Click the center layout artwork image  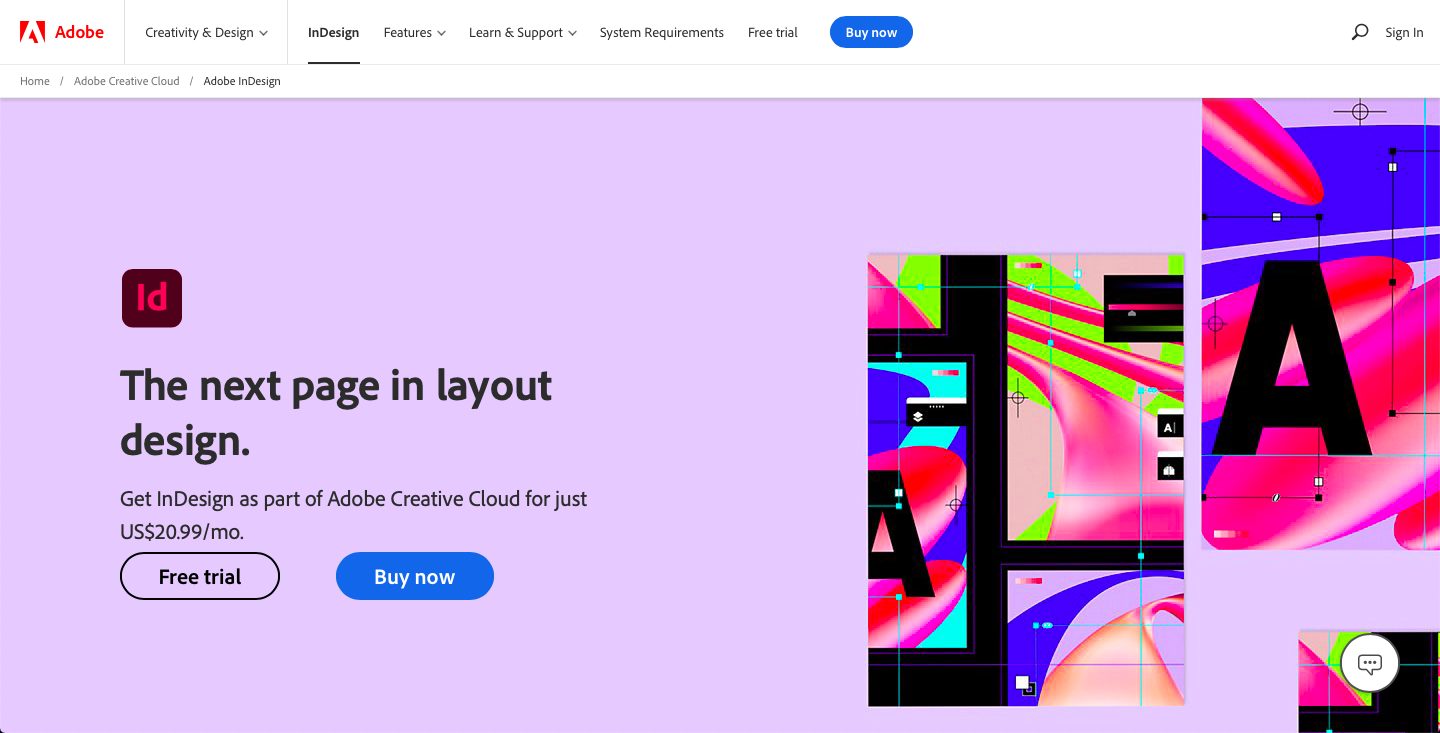pyautogui.click(x=1026, y=480)
